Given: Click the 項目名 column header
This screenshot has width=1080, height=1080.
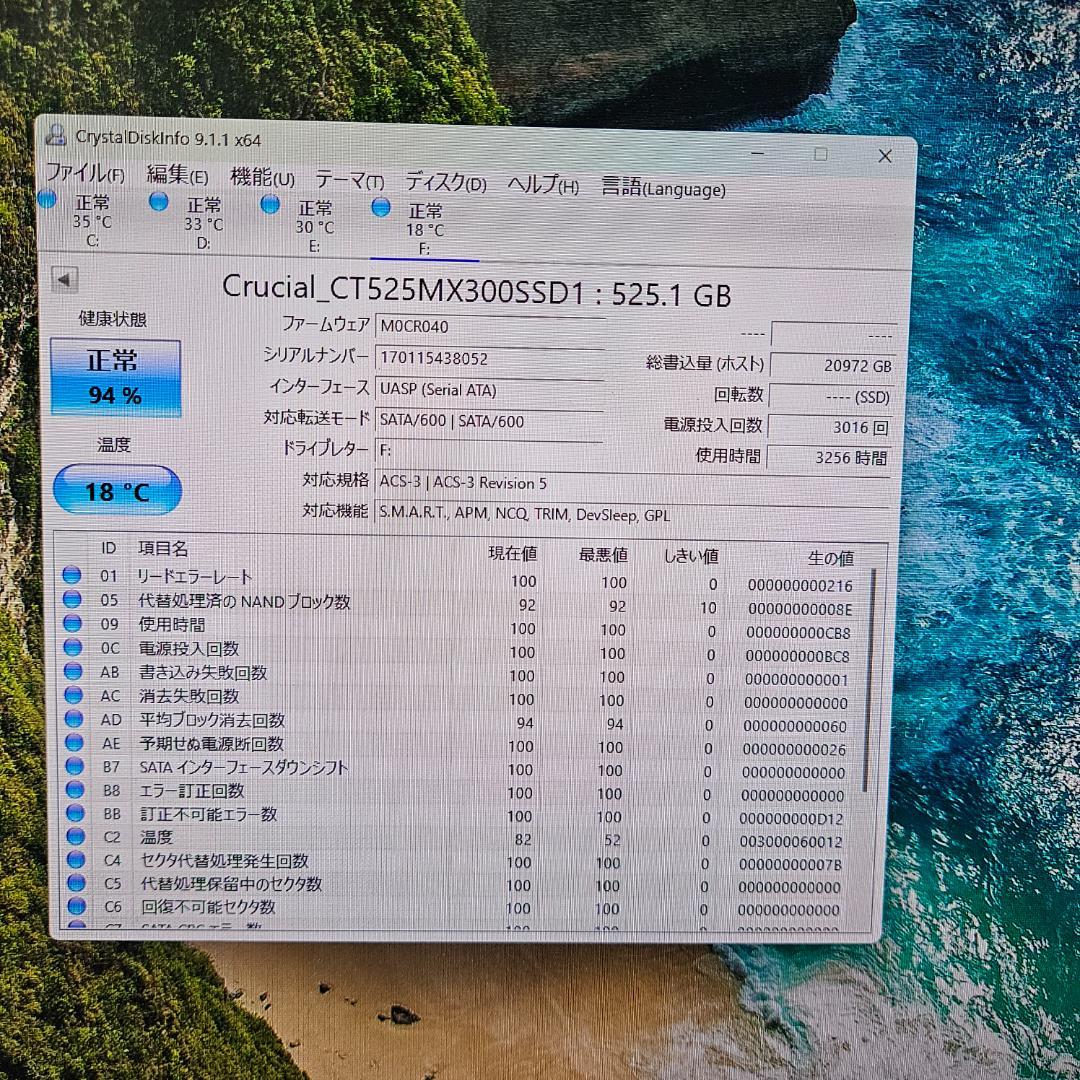Looking at the screenshot, I should 163,549.
